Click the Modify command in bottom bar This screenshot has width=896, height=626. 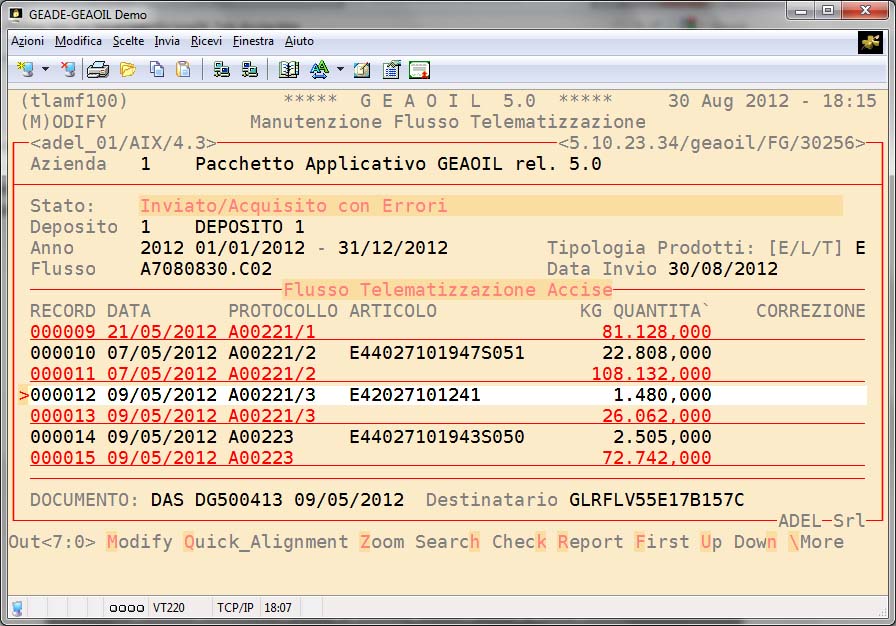139,542
